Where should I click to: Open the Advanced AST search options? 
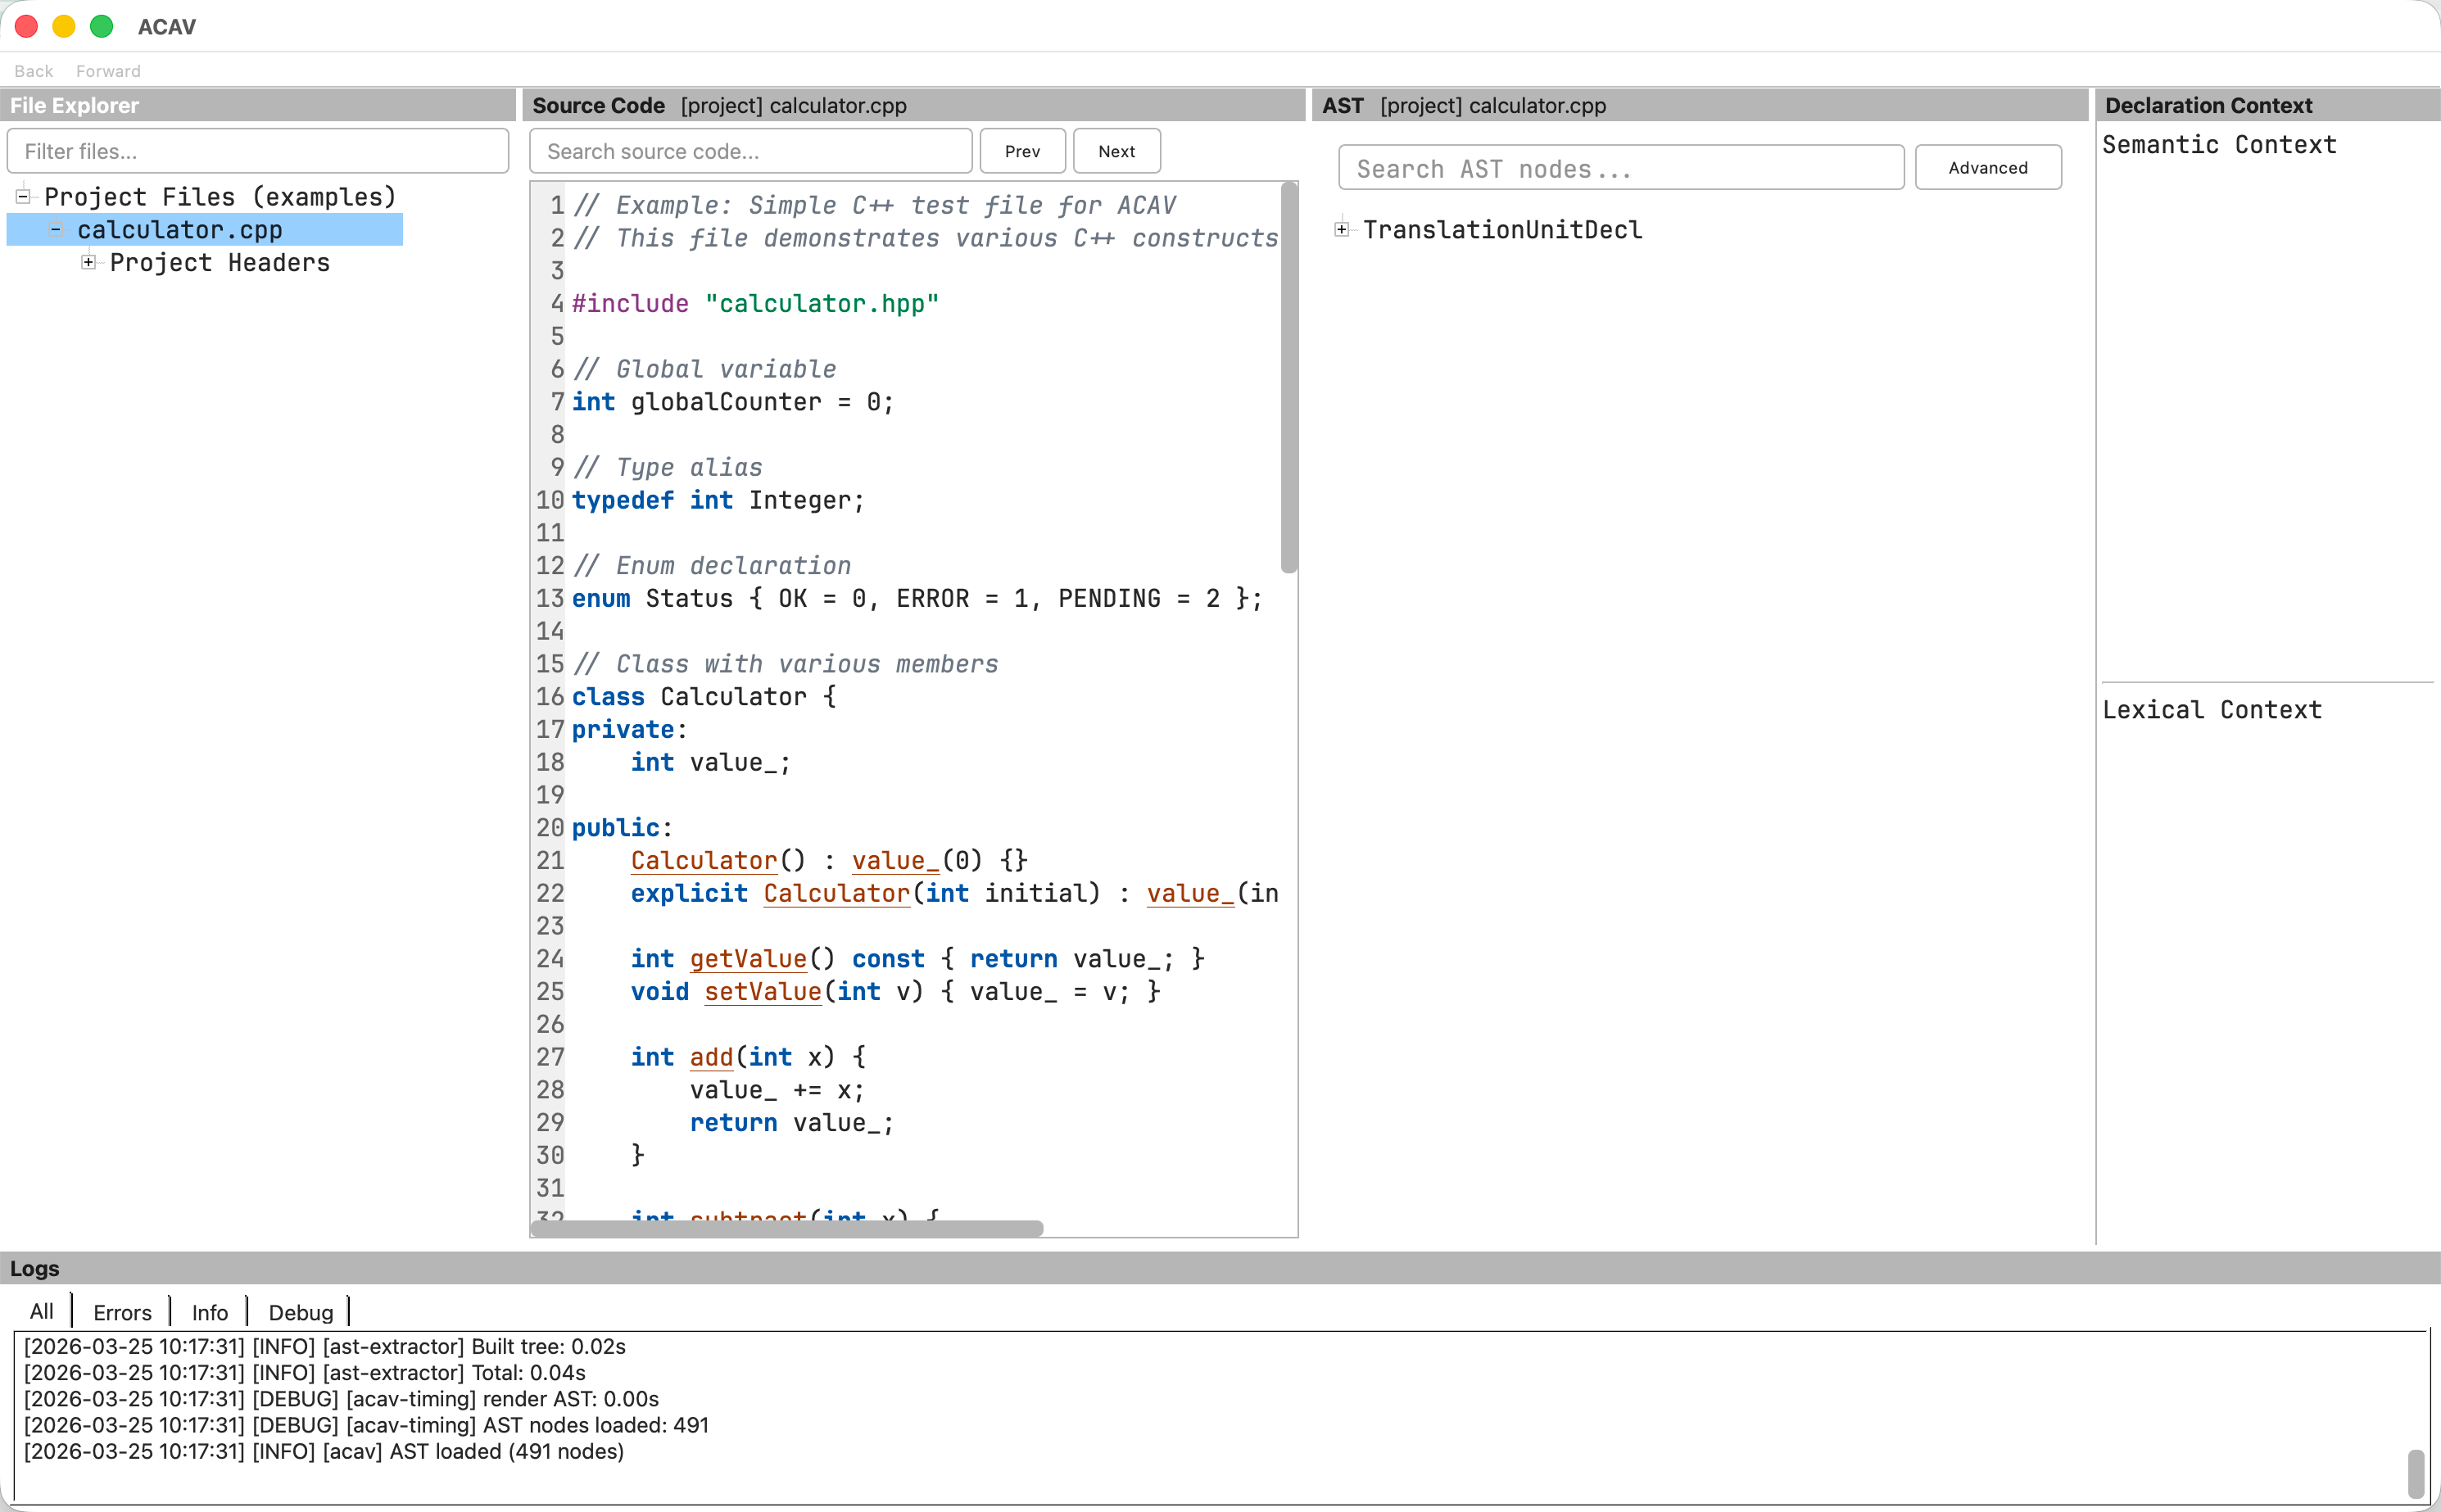pyautogui.click(x=1987, y=167)
